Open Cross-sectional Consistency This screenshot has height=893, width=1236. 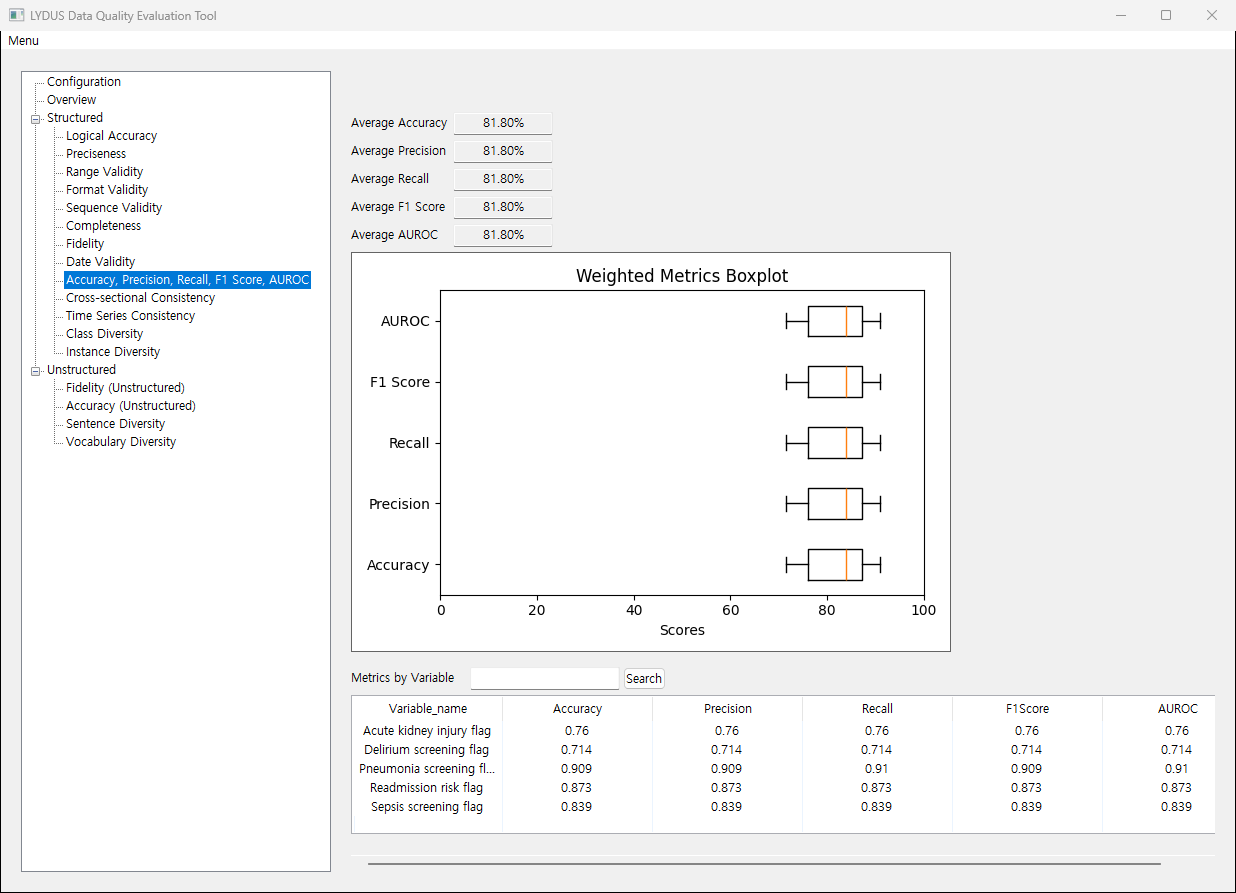click(141, 298)
